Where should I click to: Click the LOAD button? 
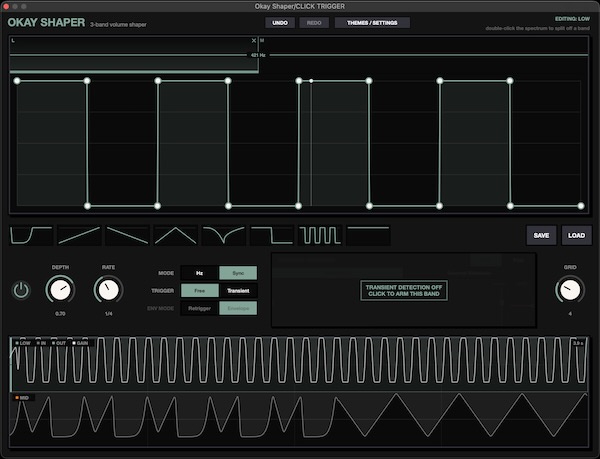tap(576, 235)
